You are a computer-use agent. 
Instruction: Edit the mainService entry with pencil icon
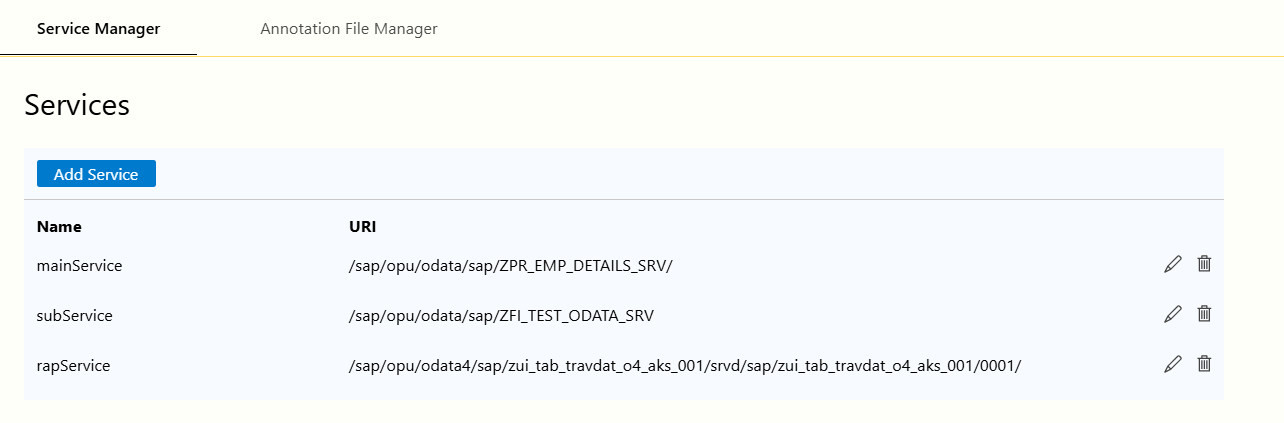(x=1173, y=264)
